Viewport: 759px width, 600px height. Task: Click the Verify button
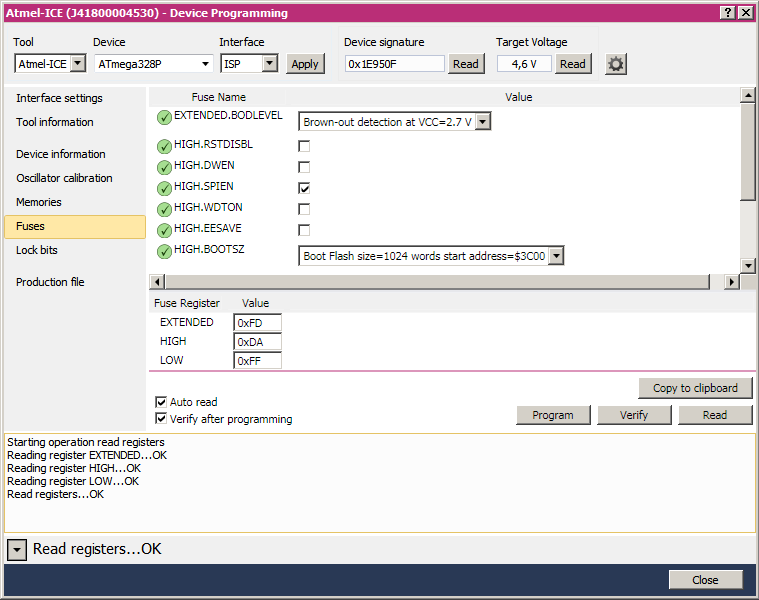[x=634, y=415]
